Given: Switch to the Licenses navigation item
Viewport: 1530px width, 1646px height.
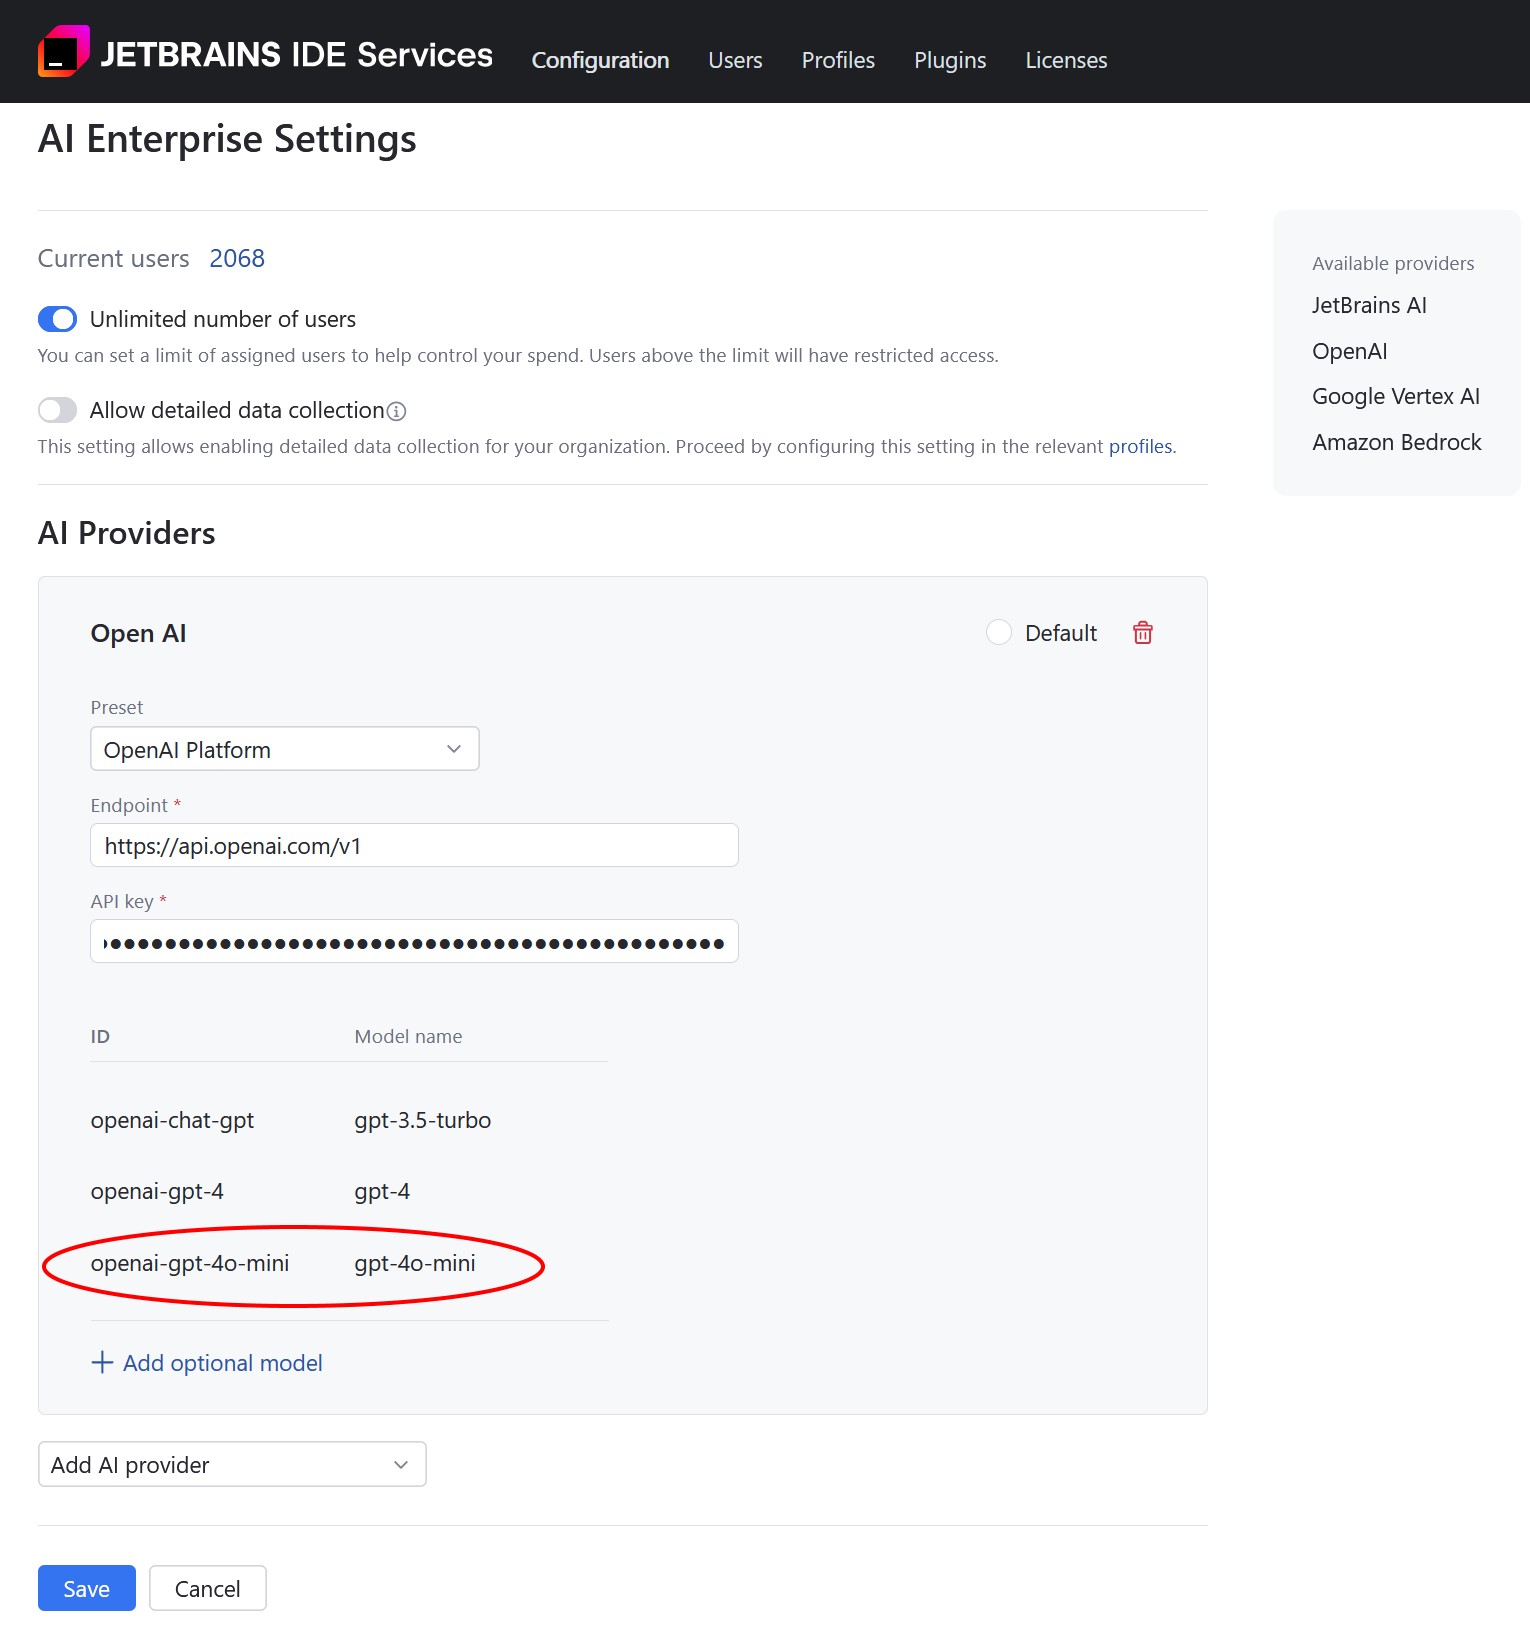Looking at the screenshot, I should click(1066, 60).
